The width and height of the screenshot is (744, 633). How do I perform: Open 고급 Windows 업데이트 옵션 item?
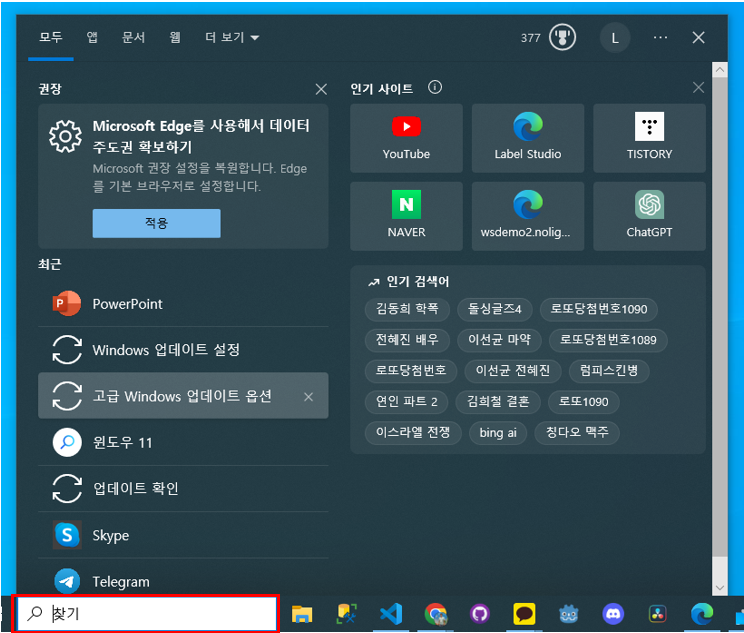coord(183,396)
